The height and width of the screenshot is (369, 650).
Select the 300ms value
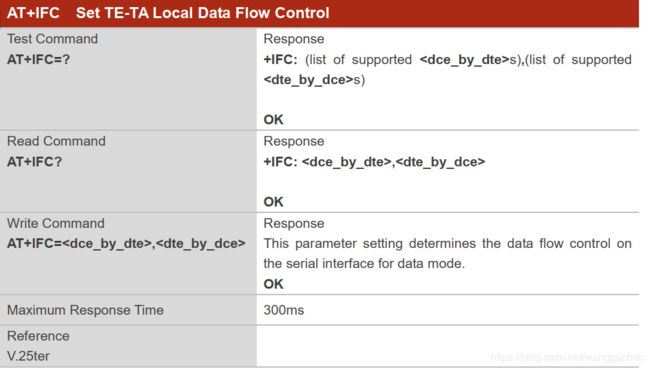pyautogui.click(x=284, y=310)
